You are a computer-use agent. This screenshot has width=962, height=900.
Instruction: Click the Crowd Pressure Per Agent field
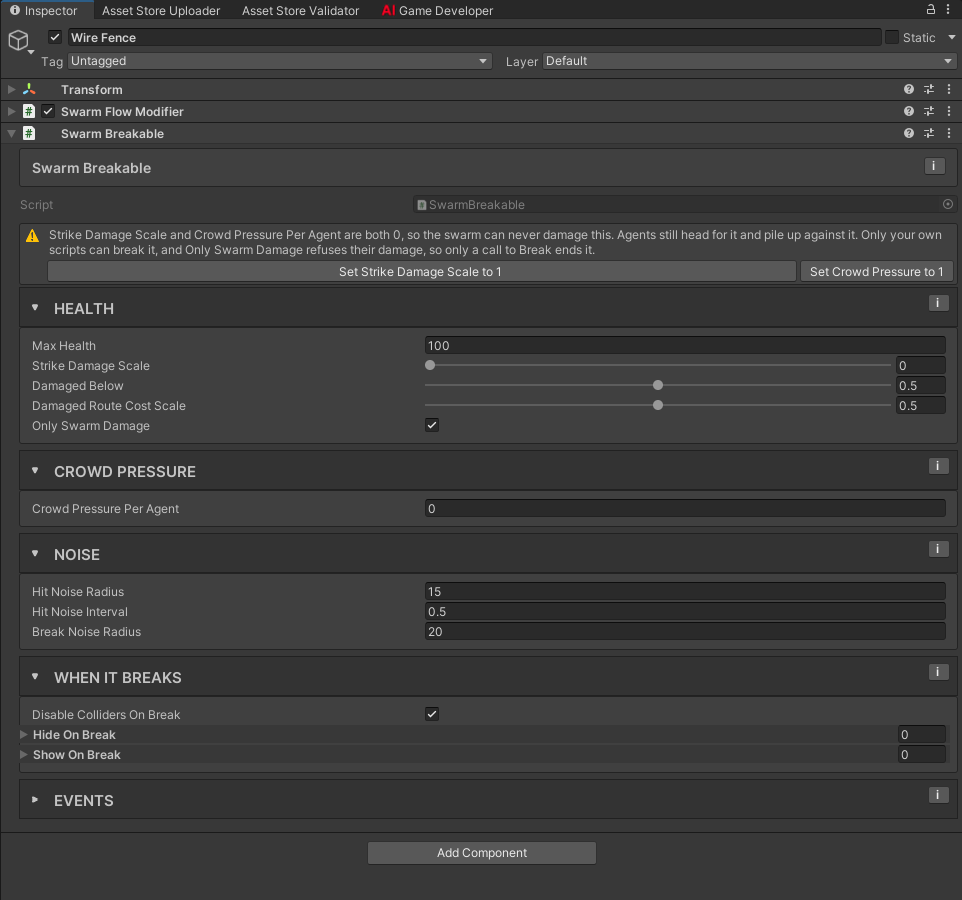[685, 508]
